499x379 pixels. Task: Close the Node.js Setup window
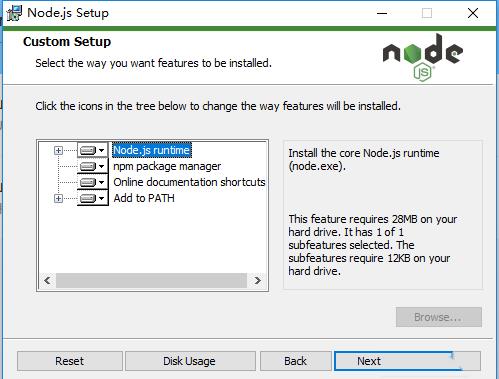click(473, 13)
